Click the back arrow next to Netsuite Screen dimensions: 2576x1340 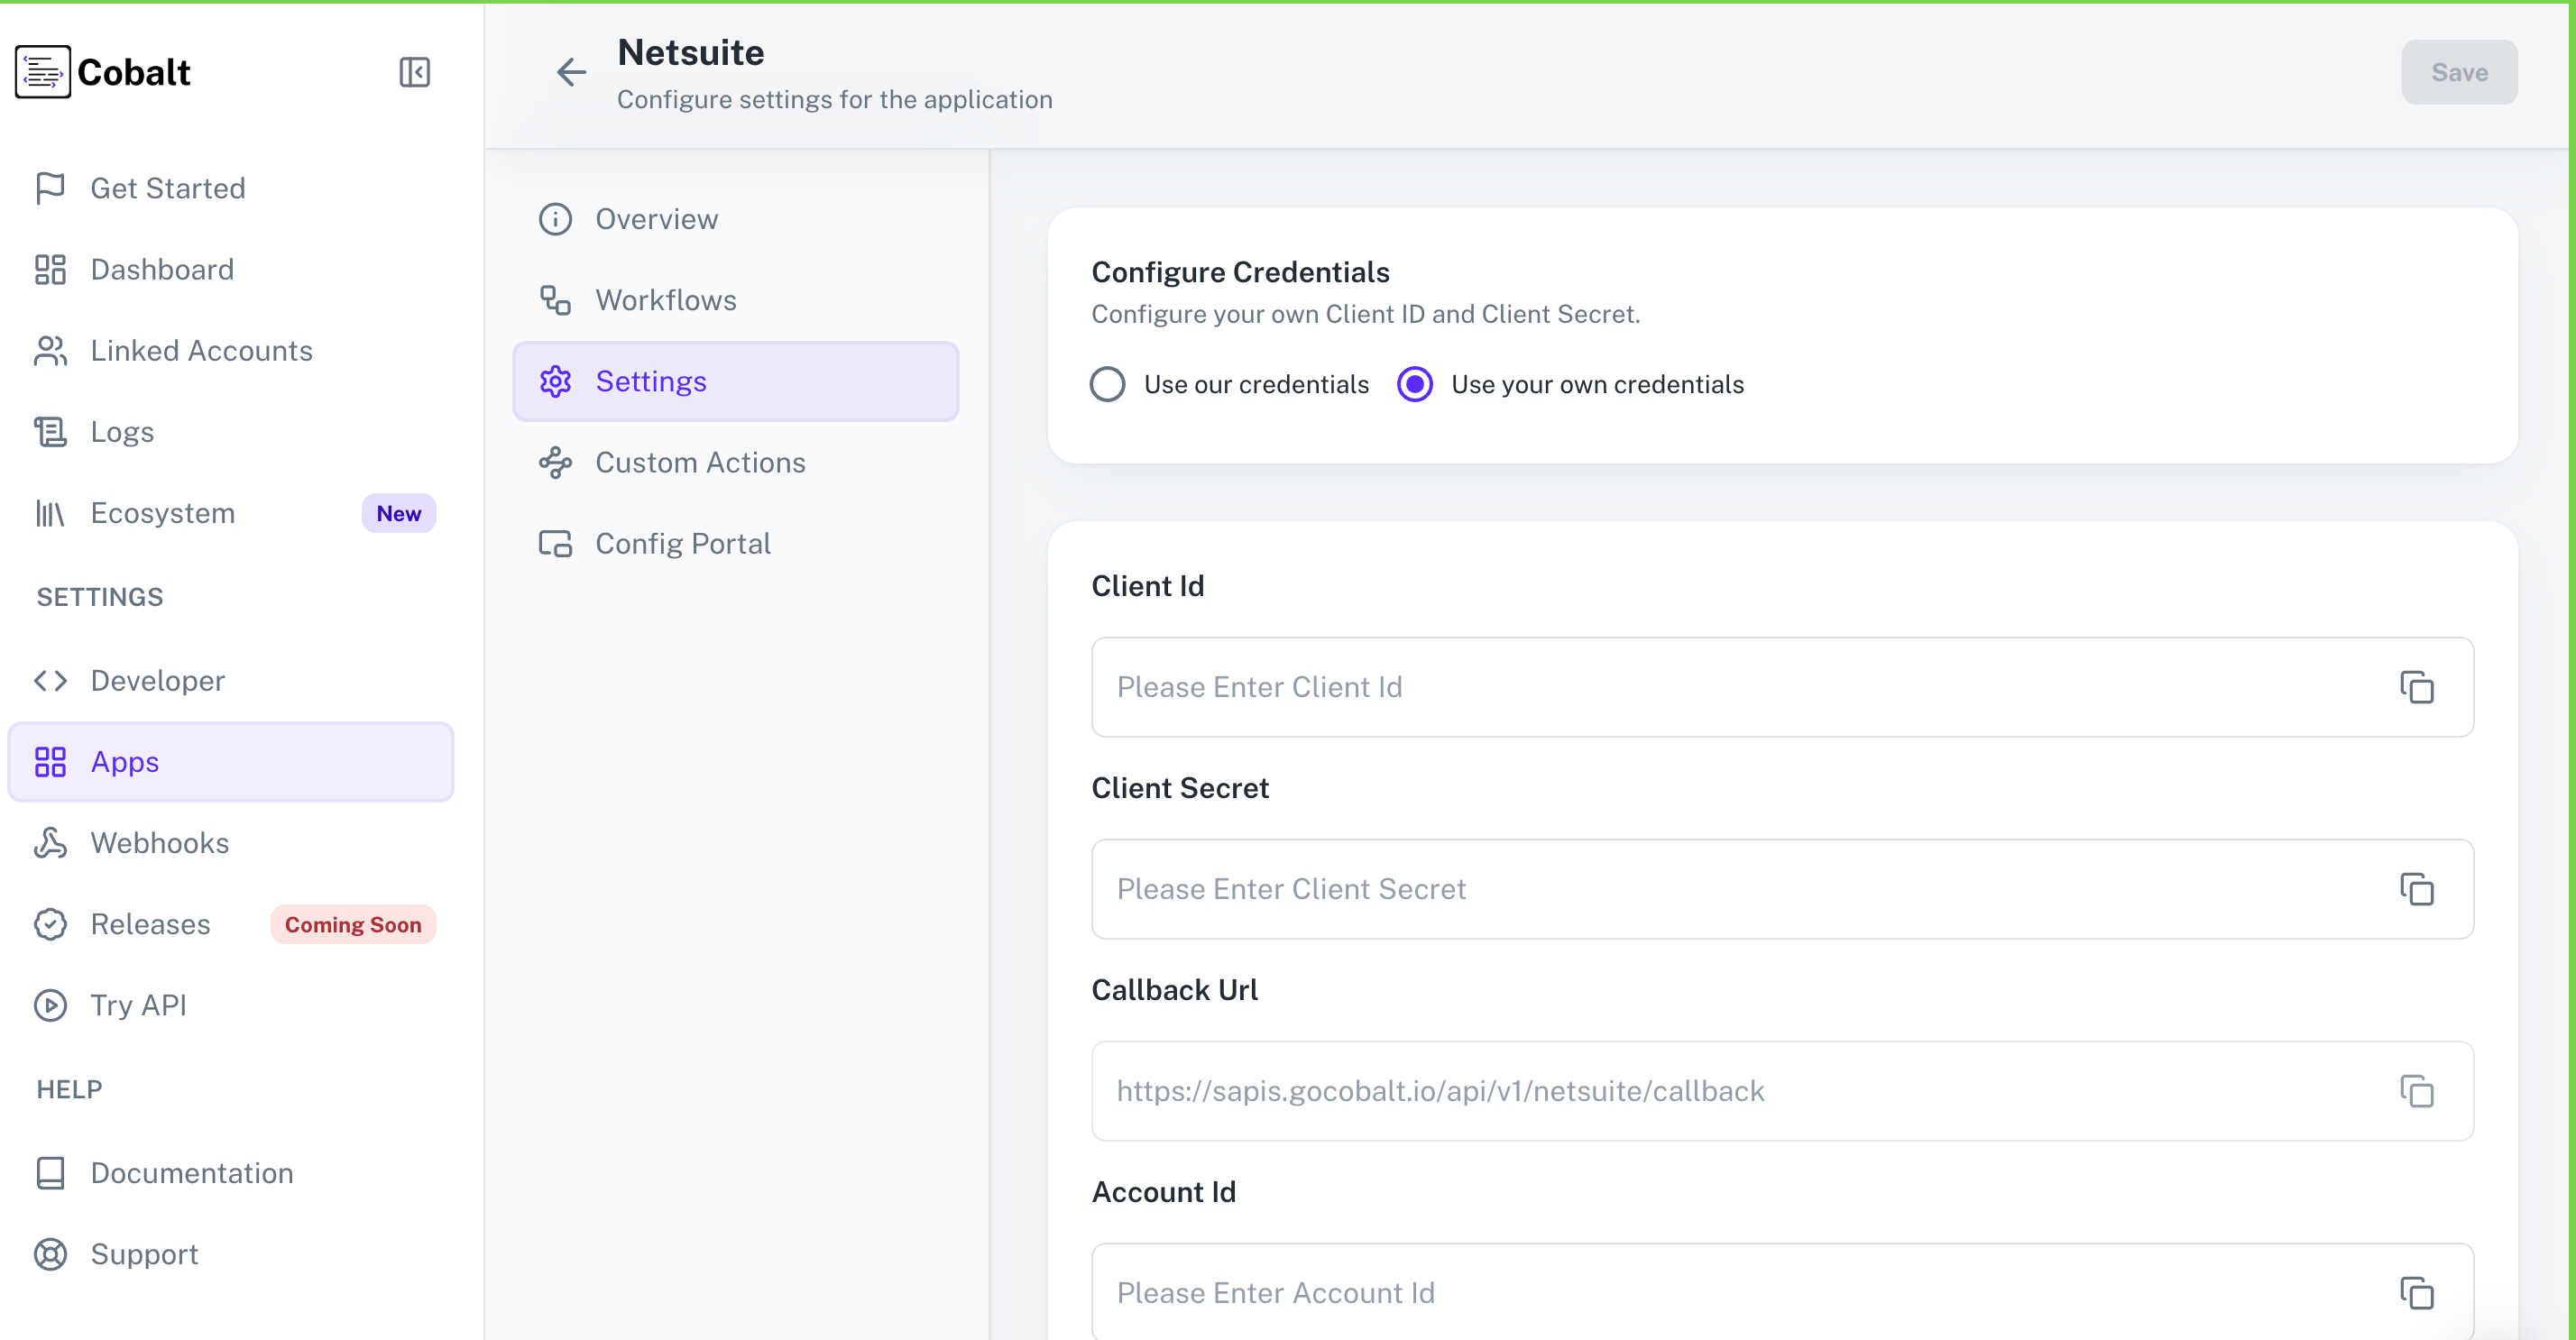pos(570,72)
